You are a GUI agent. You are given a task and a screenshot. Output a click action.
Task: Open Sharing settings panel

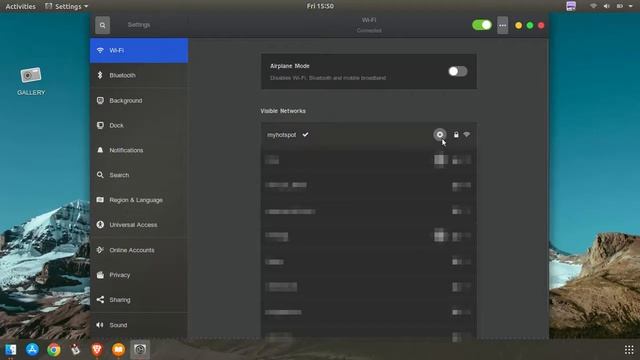(x=139, y=300)
